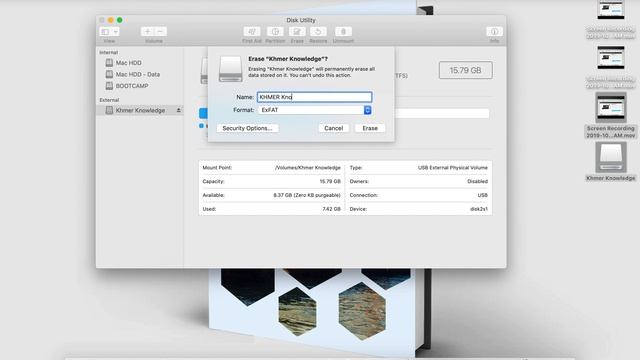The height and width of the screenshot is (360, 640).
Task: Click the Device disk2s1 value
Action: [479, 209]
